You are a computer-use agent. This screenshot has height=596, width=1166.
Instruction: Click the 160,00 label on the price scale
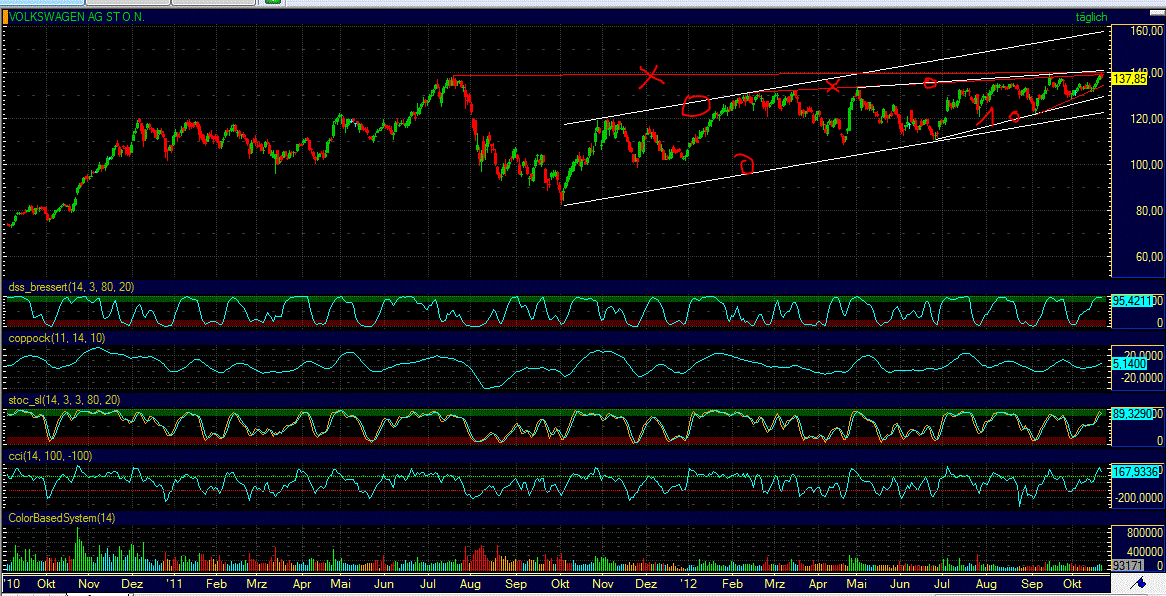click(x=1145, y=31)
